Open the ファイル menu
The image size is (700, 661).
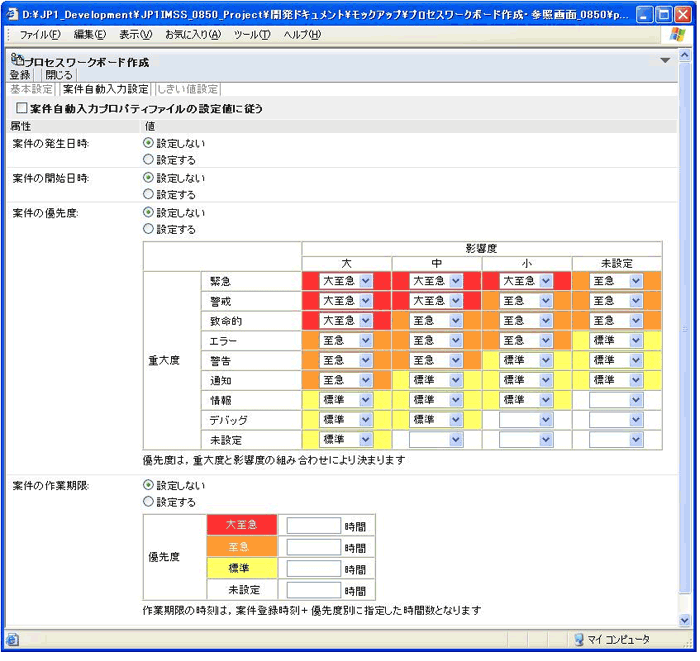pyautogui.click(x=40, y=35)
